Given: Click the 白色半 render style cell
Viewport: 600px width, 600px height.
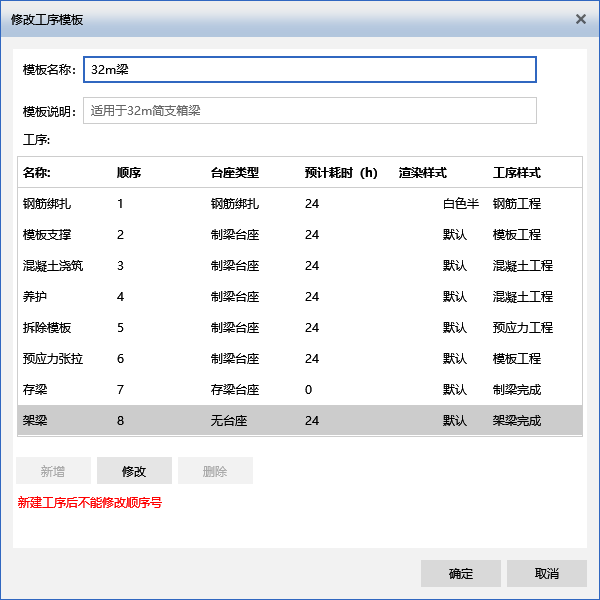Looking at the screenshot, I should tap(460, 204).
